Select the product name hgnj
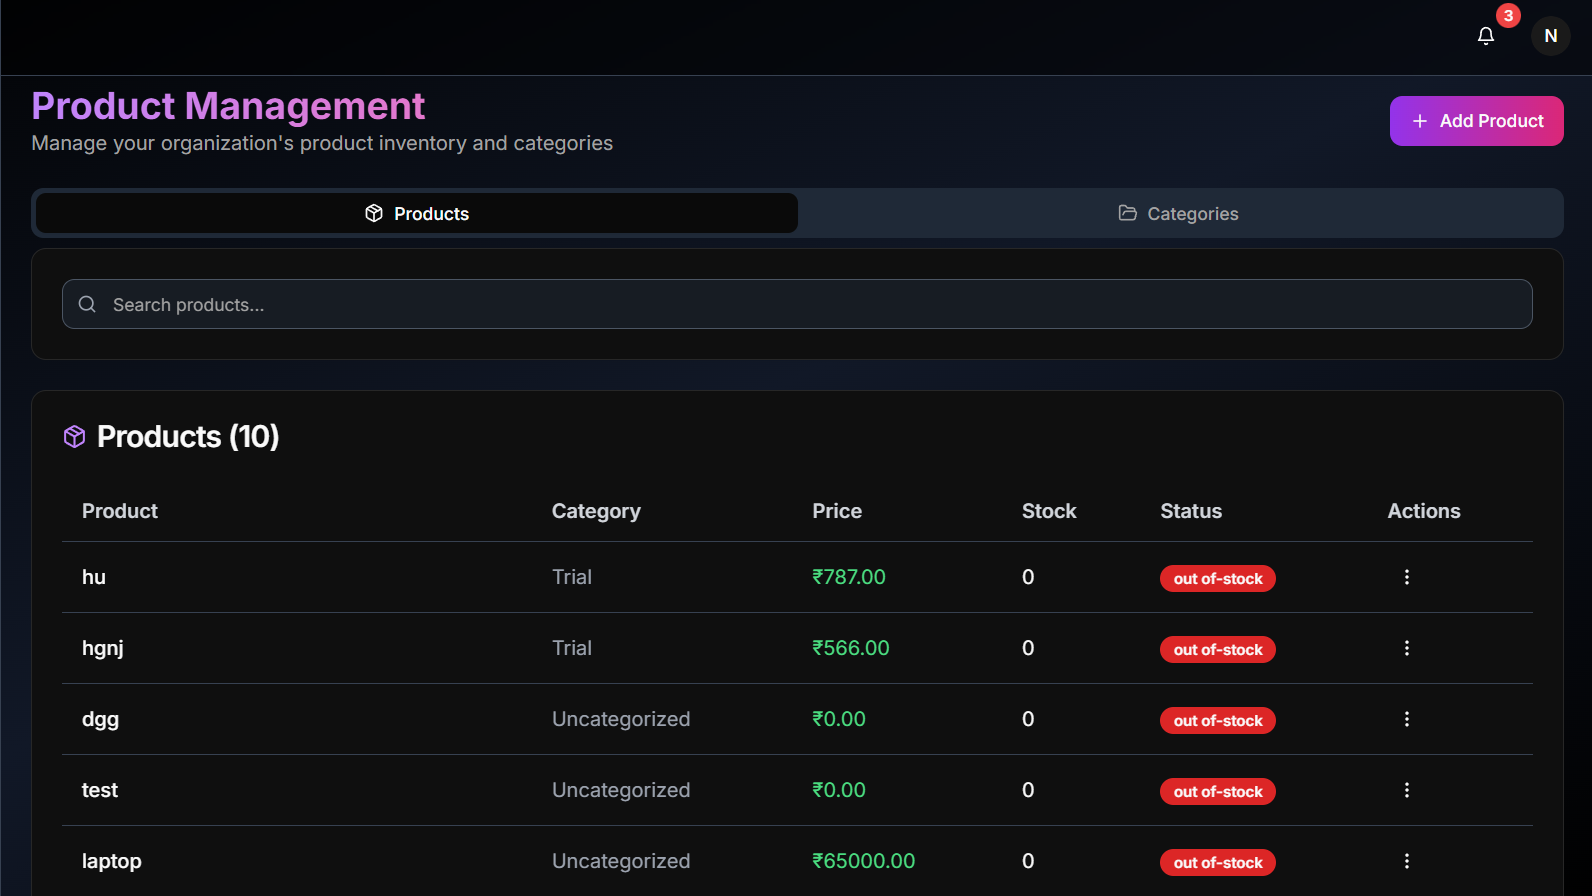This screenshot has height=896, width=1592. click(x=103, y=648)
